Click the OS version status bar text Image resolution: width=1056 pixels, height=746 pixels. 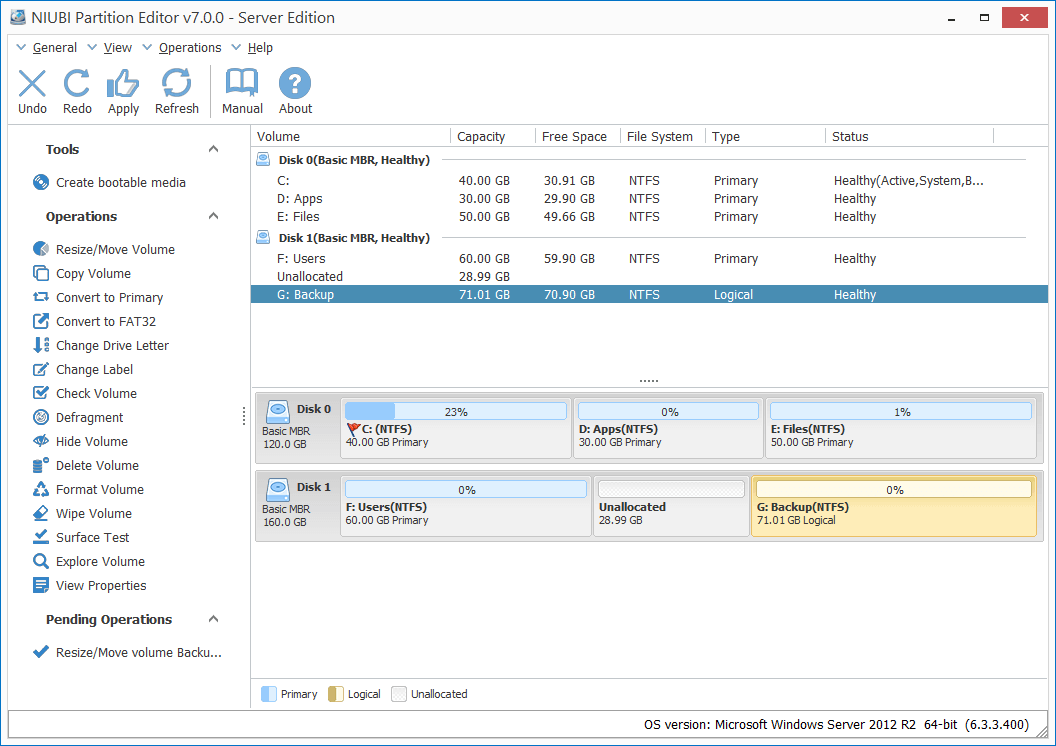click(836, 724)
